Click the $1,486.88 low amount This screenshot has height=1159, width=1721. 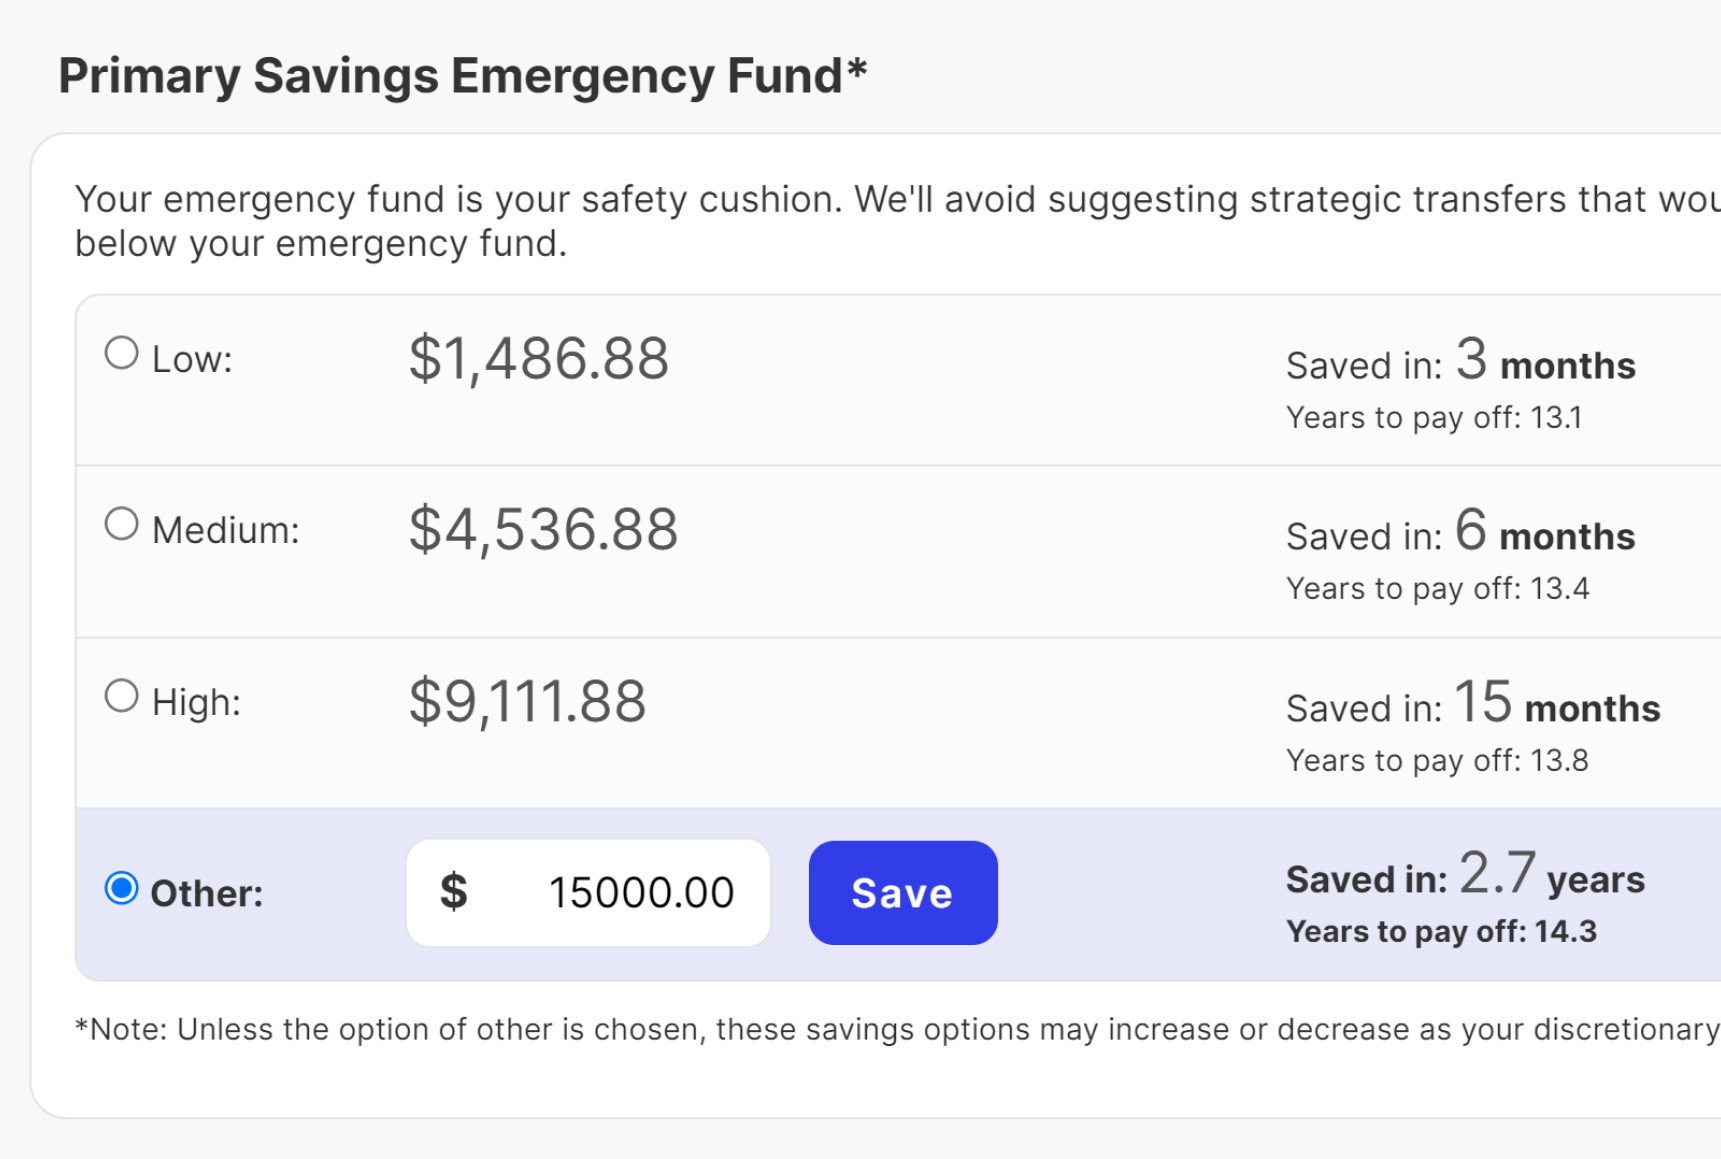coord(538,359)
